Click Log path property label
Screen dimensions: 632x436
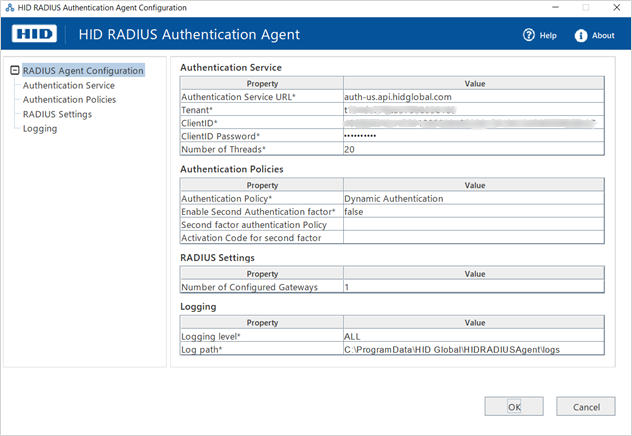[202, 349]
